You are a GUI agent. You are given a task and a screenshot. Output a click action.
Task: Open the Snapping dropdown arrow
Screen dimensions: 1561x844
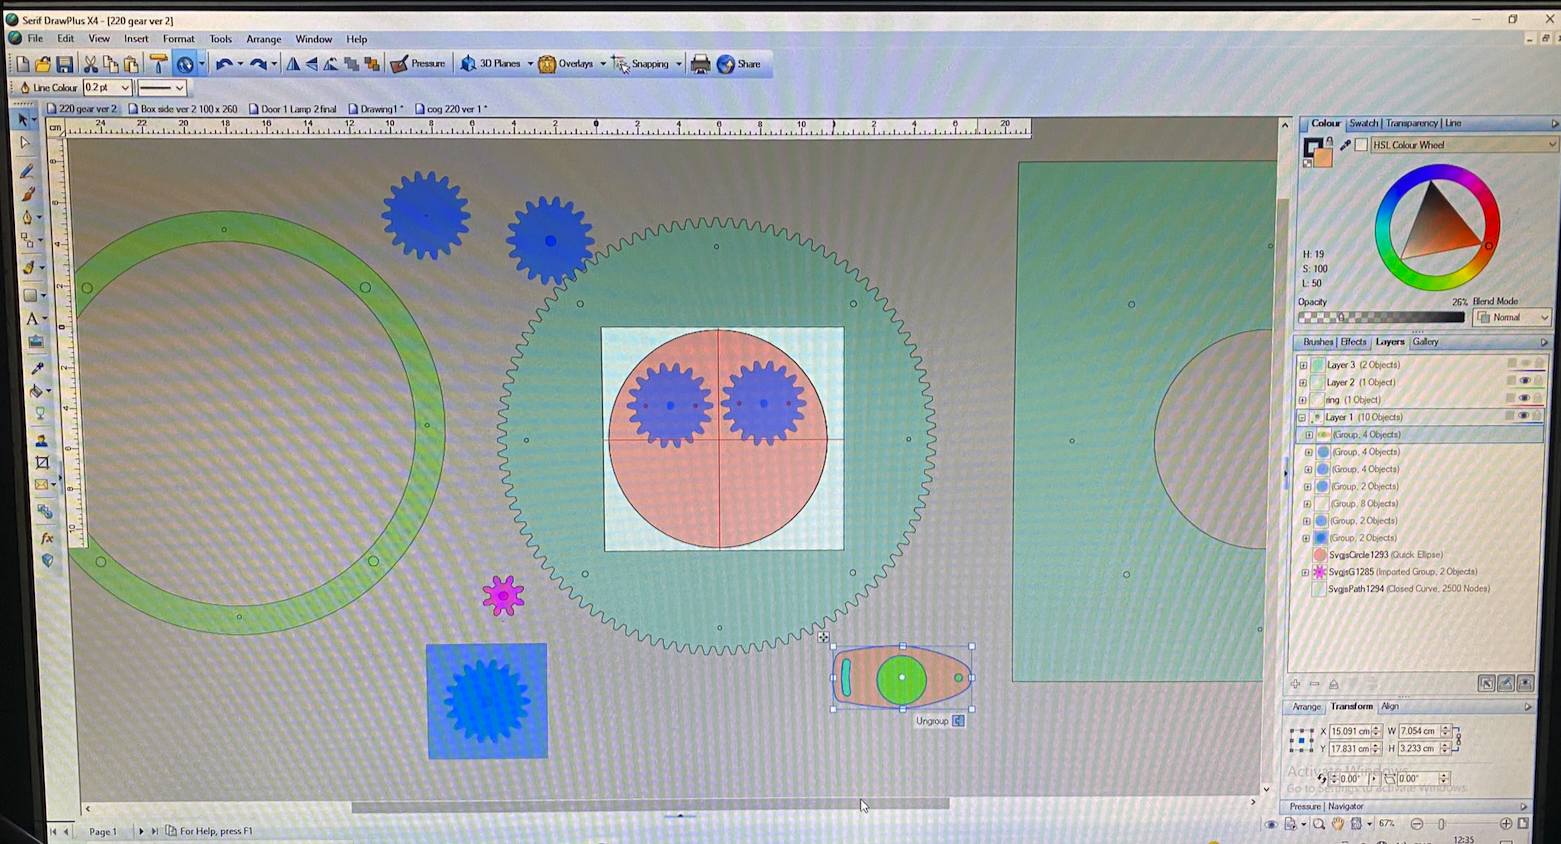coord(677,63)
